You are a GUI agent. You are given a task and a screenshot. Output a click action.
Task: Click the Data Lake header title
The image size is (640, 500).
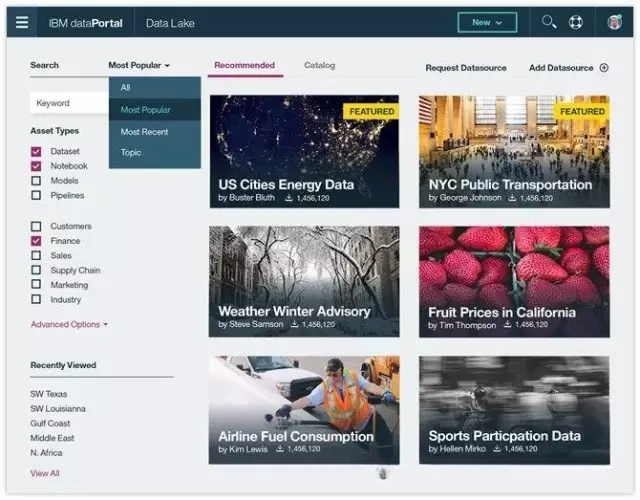click(170, 23)
